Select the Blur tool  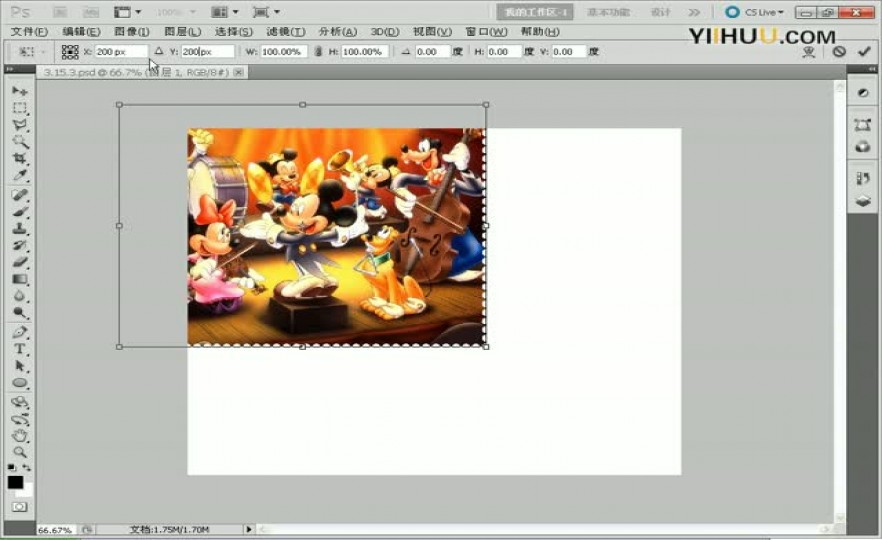[20, 296]
